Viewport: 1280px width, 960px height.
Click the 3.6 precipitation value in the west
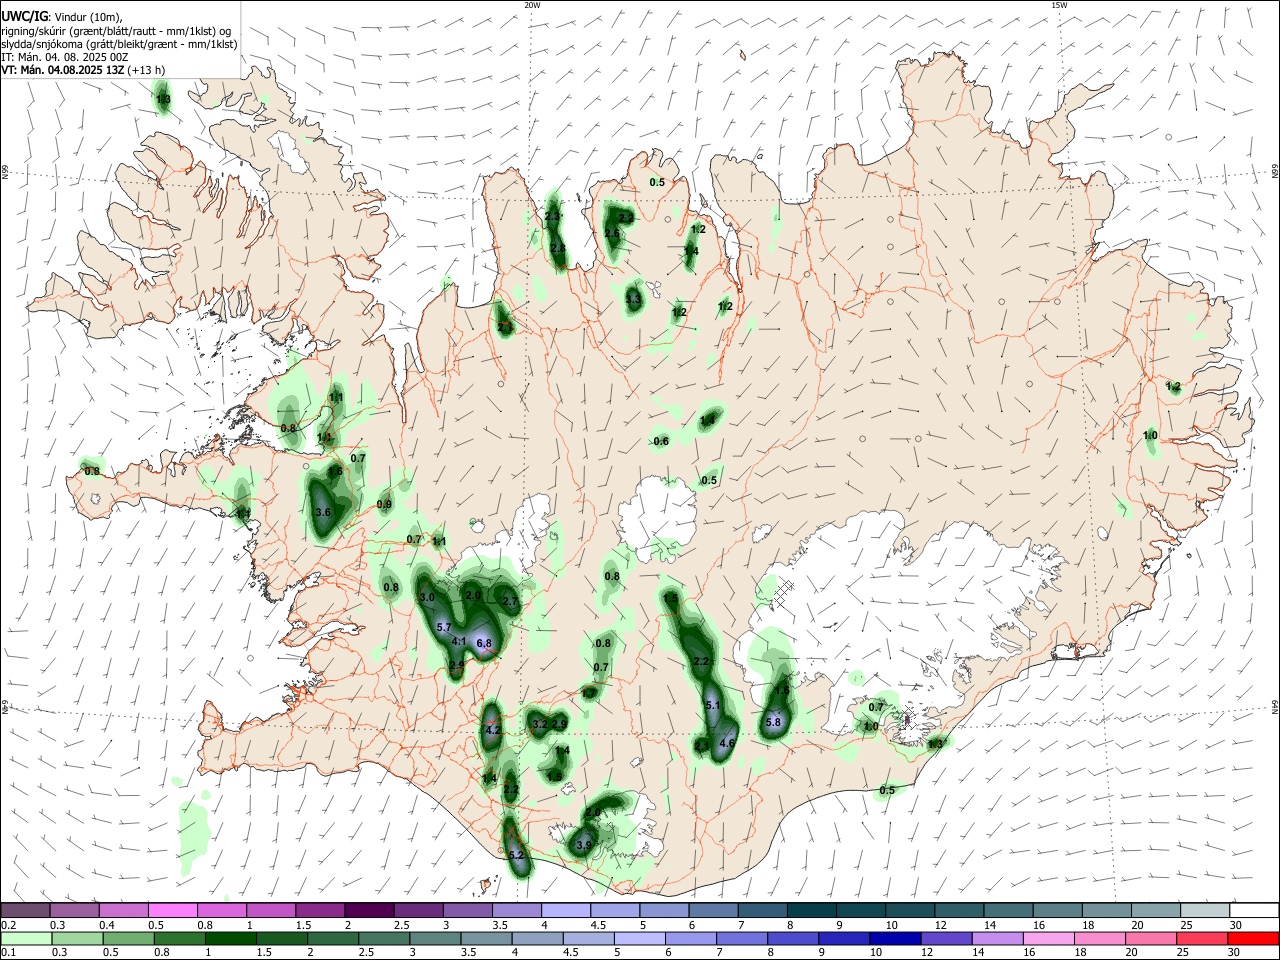click(x=323, y=512)
